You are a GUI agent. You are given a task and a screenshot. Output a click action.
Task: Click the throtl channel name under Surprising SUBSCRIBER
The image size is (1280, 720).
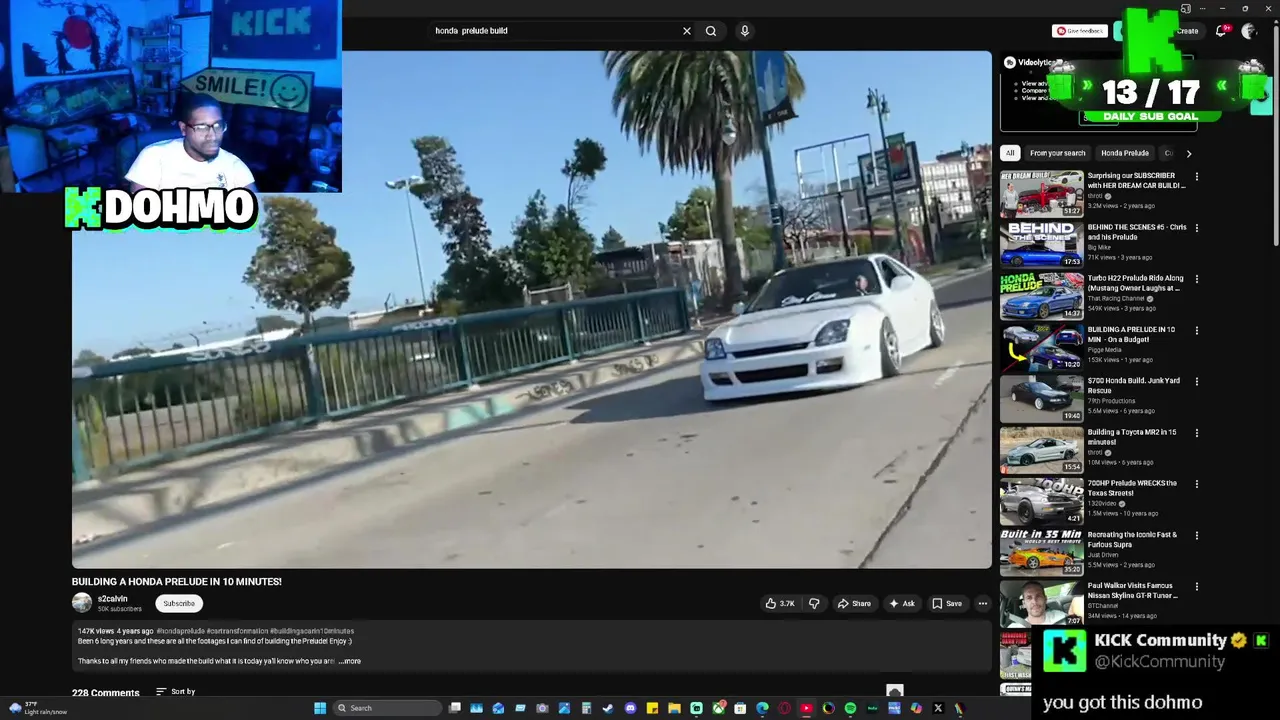point(1094,196)
